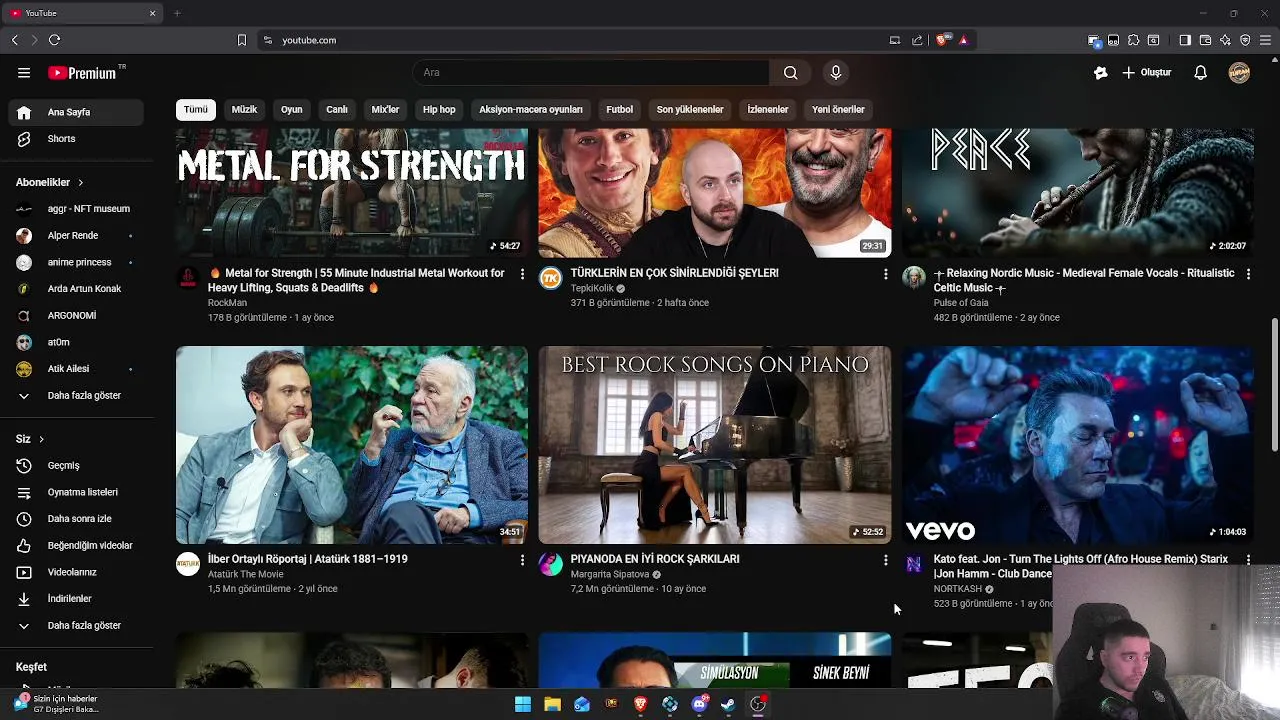Open the Abonelikler section chevron

pyautogui.click(x=80, y=183)
